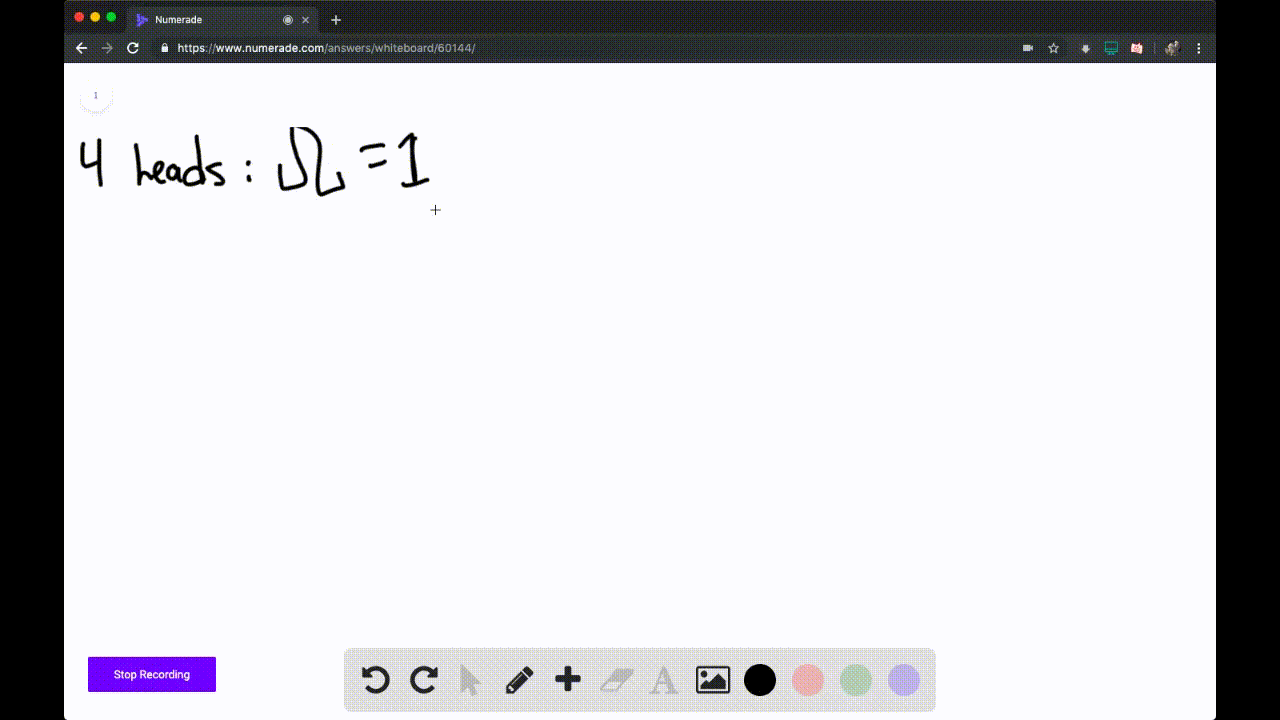Open the Chrome profile avatar

point(1172,48)
